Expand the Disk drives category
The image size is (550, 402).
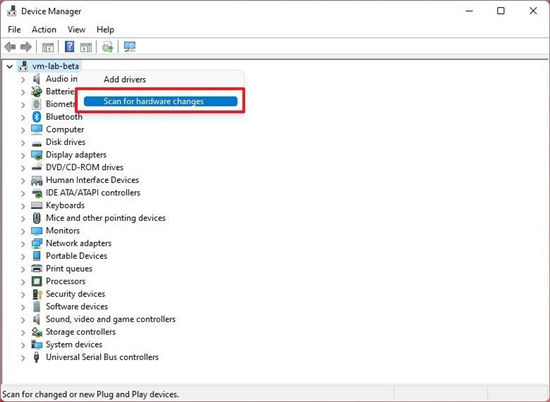click(x=23, y=142)
